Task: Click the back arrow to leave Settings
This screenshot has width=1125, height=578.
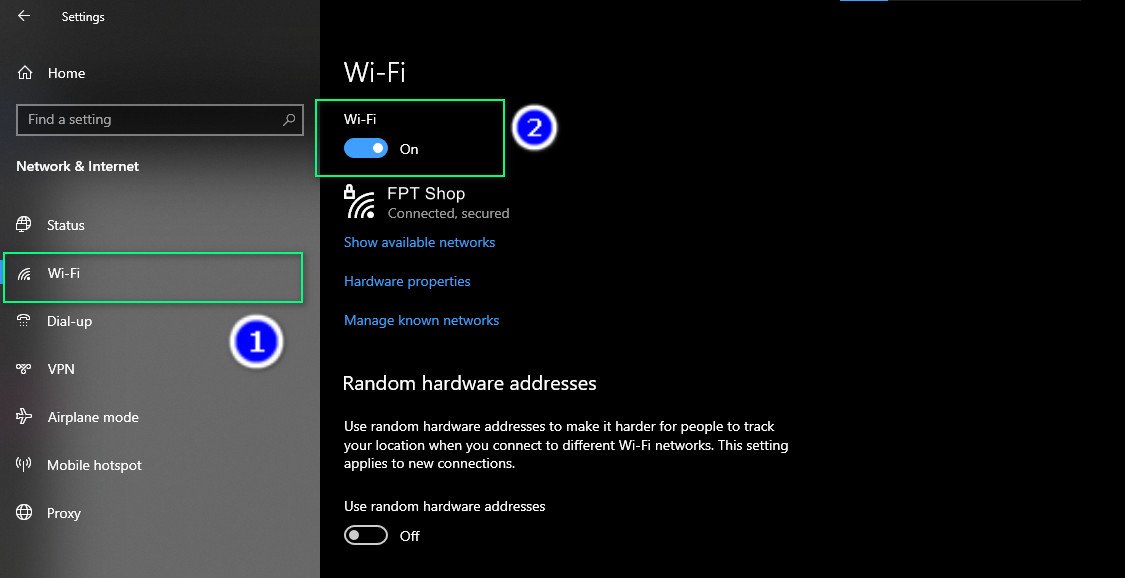Action: 22,15
